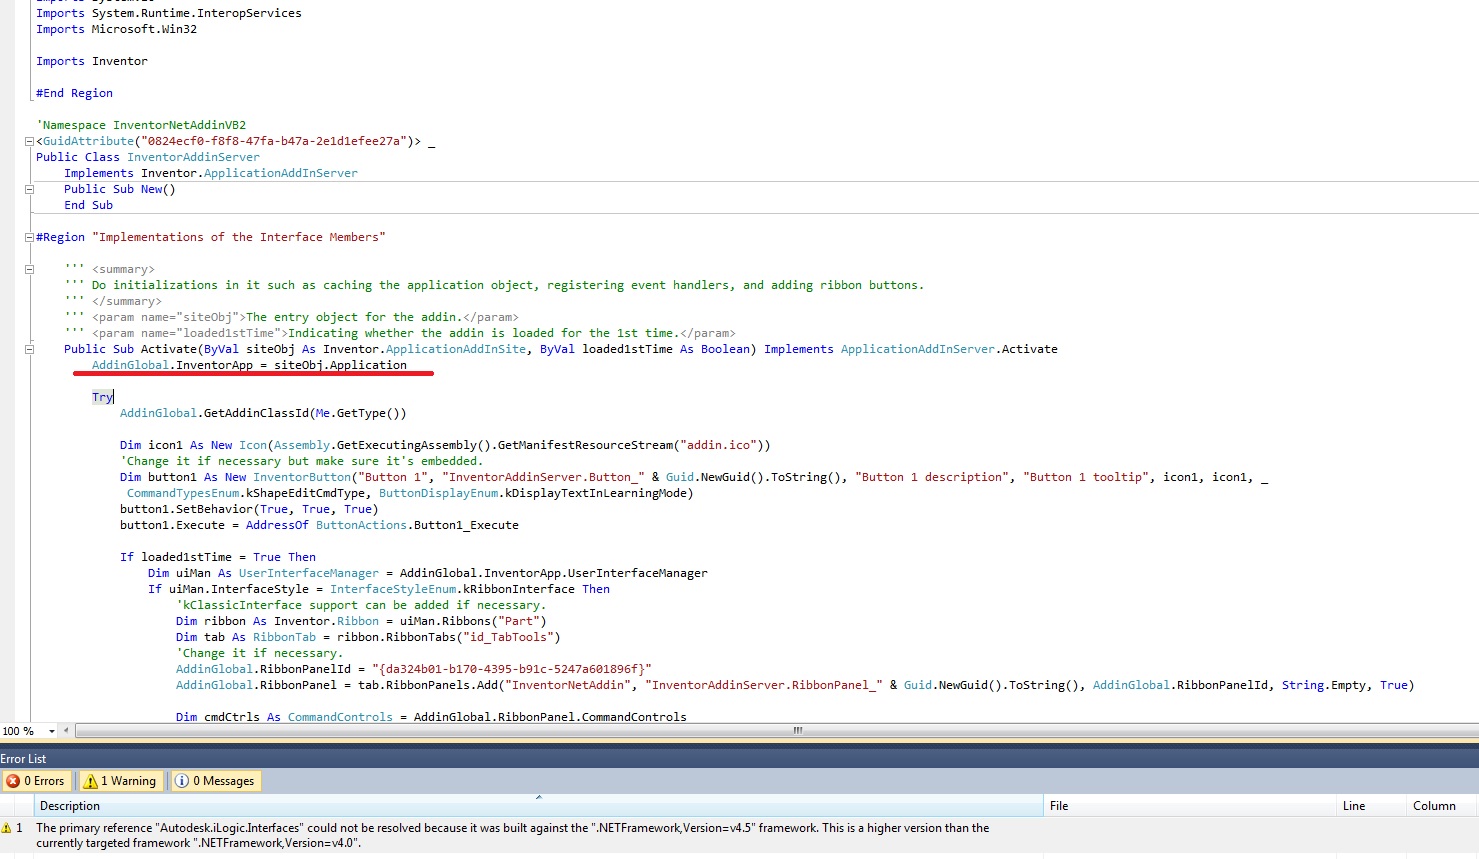Click the 'Namespace InventorNetAddinVB2 comment

(141, 125)
